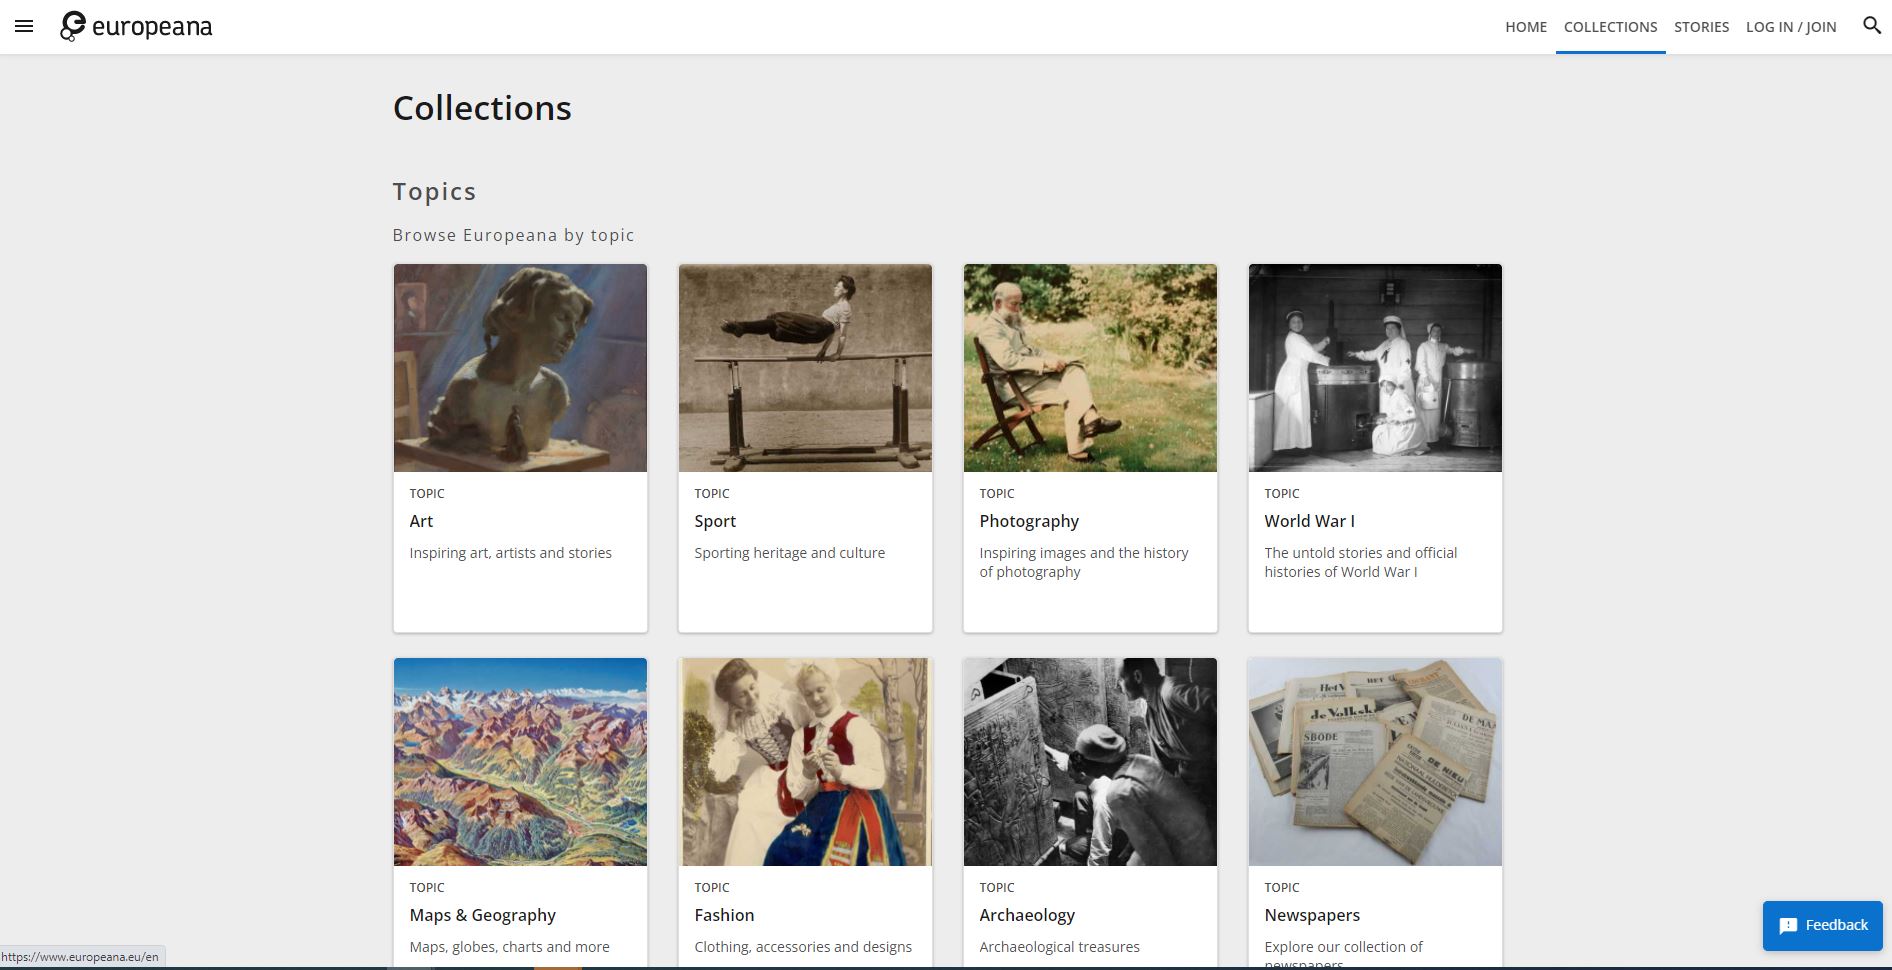
Task: Click 'Sporting heritage and culture' description
Action: click(x=789, y=553)
